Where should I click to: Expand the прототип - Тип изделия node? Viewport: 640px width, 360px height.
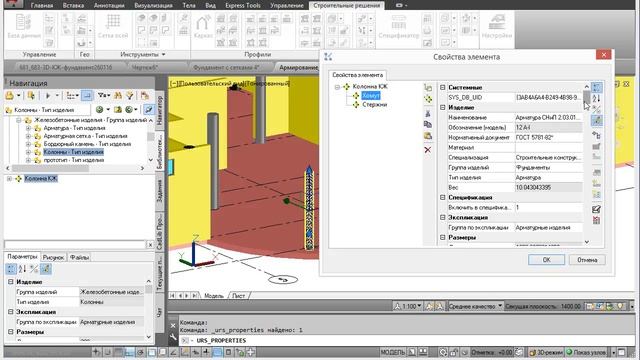28,160
